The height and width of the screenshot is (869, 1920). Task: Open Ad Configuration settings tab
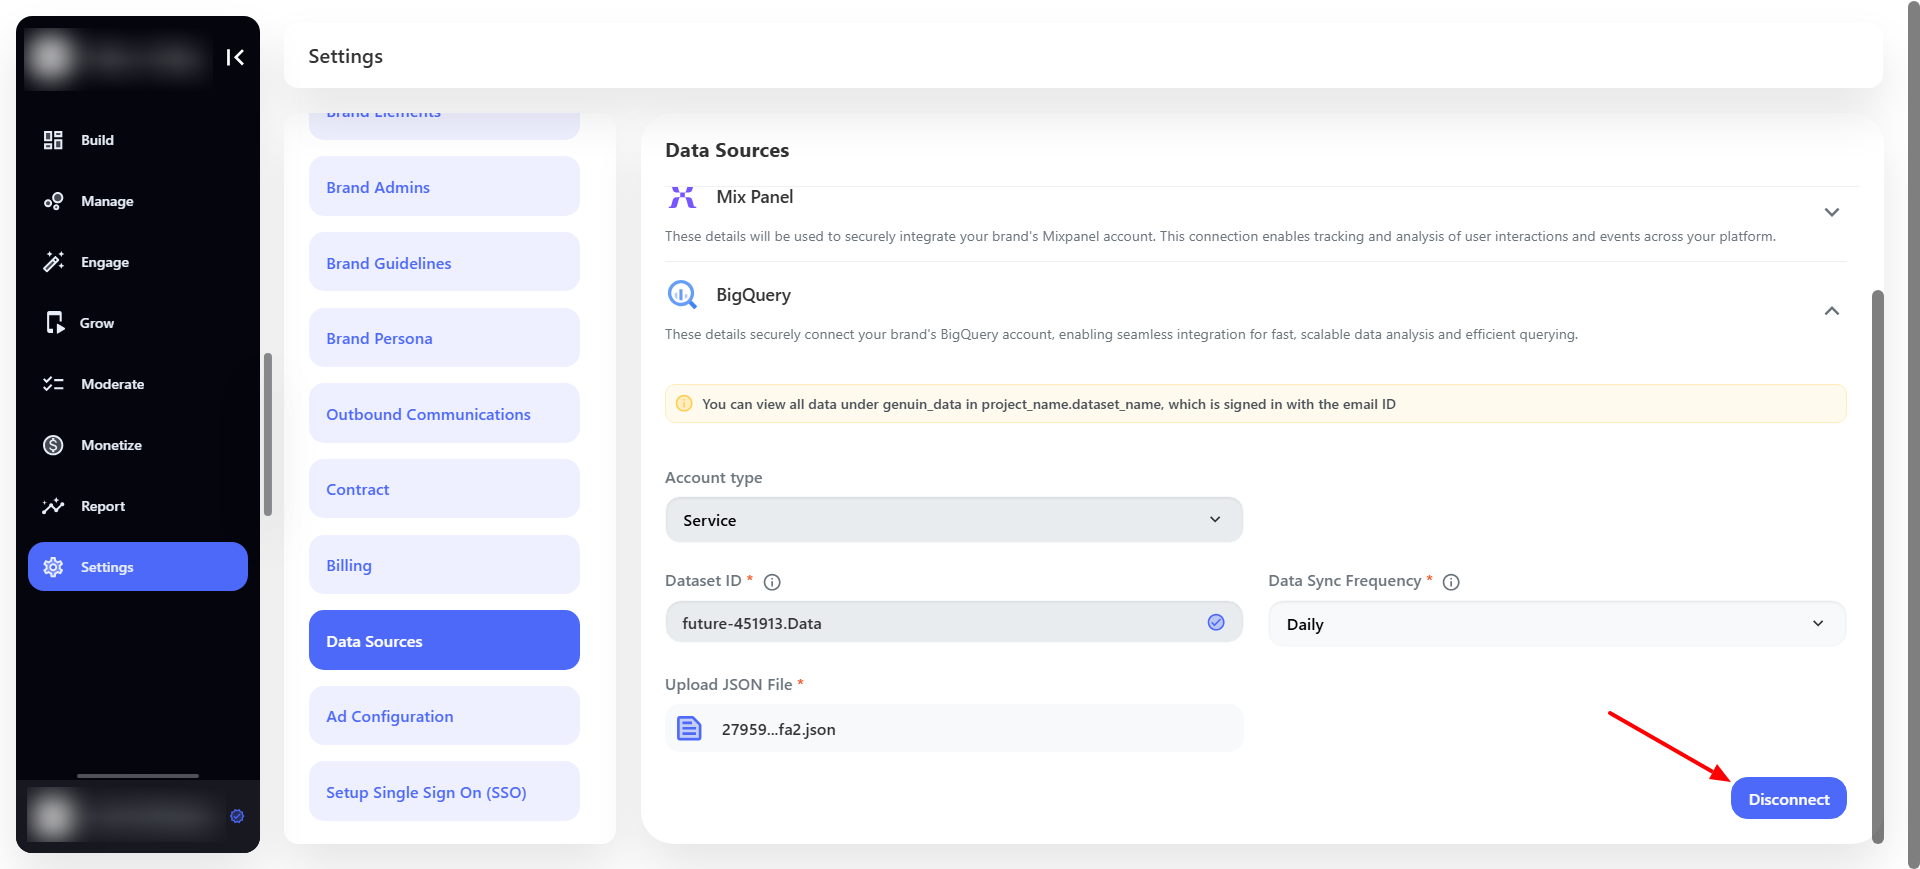pos(444,716)
